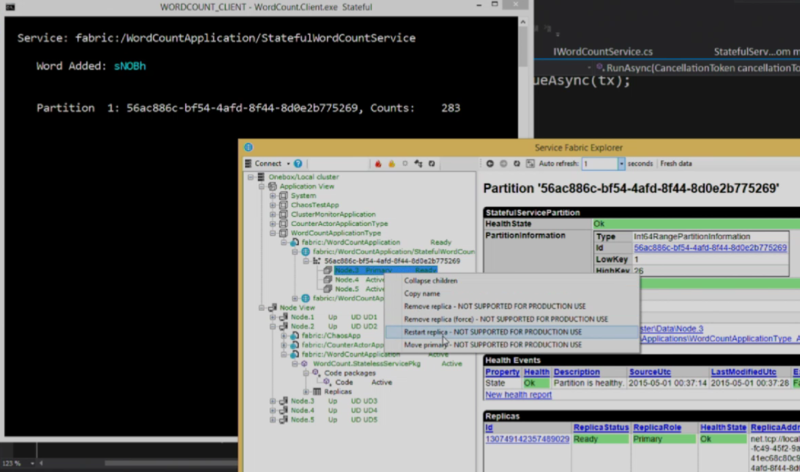Expand the CounterActorApplicationType node
This screenshot has height=472, width=800.
tap(273, 223)
